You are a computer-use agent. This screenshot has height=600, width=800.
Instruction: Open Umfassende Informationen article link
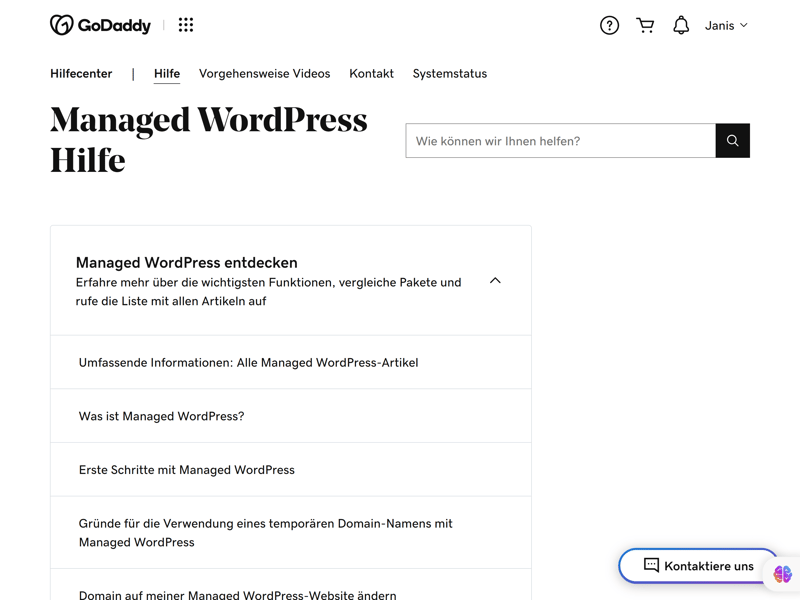[x=248, y=363]
